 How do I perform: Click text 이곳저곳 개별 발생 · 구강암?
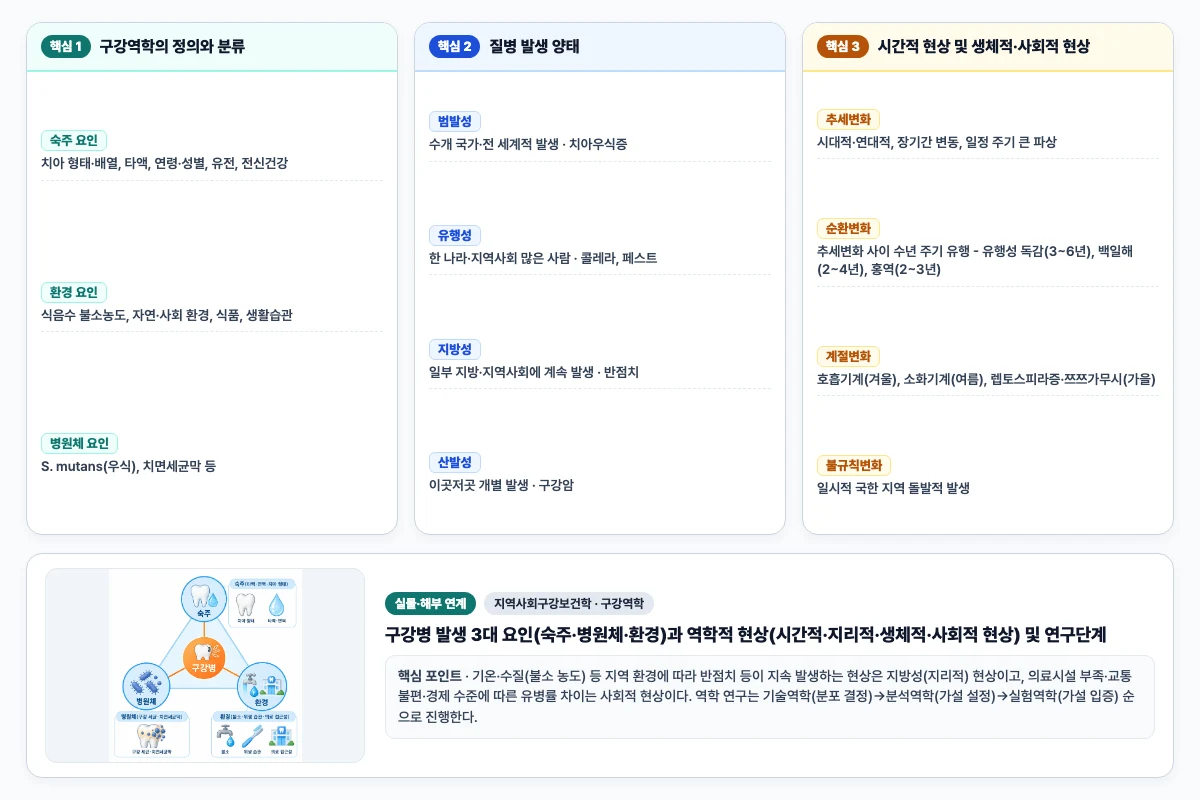click(x=501, y=485)
